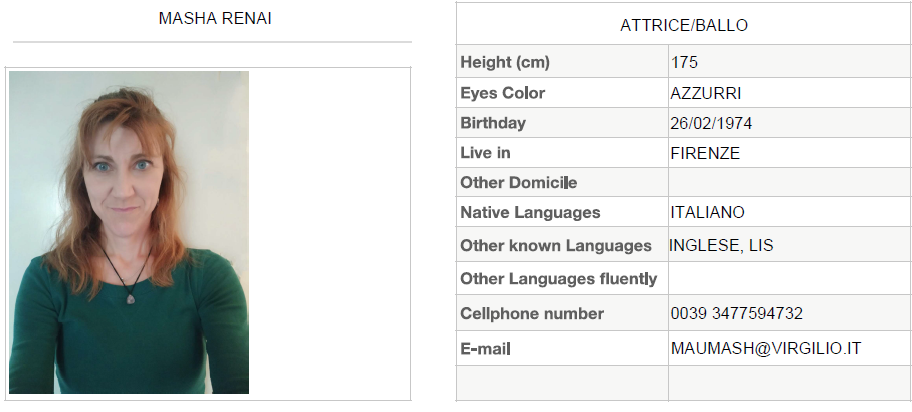This screenshot has width=912, height=412.
Task: Open the MAUMASH@VIRGILIO.IT email address
Action: click(x=765, y=349)
